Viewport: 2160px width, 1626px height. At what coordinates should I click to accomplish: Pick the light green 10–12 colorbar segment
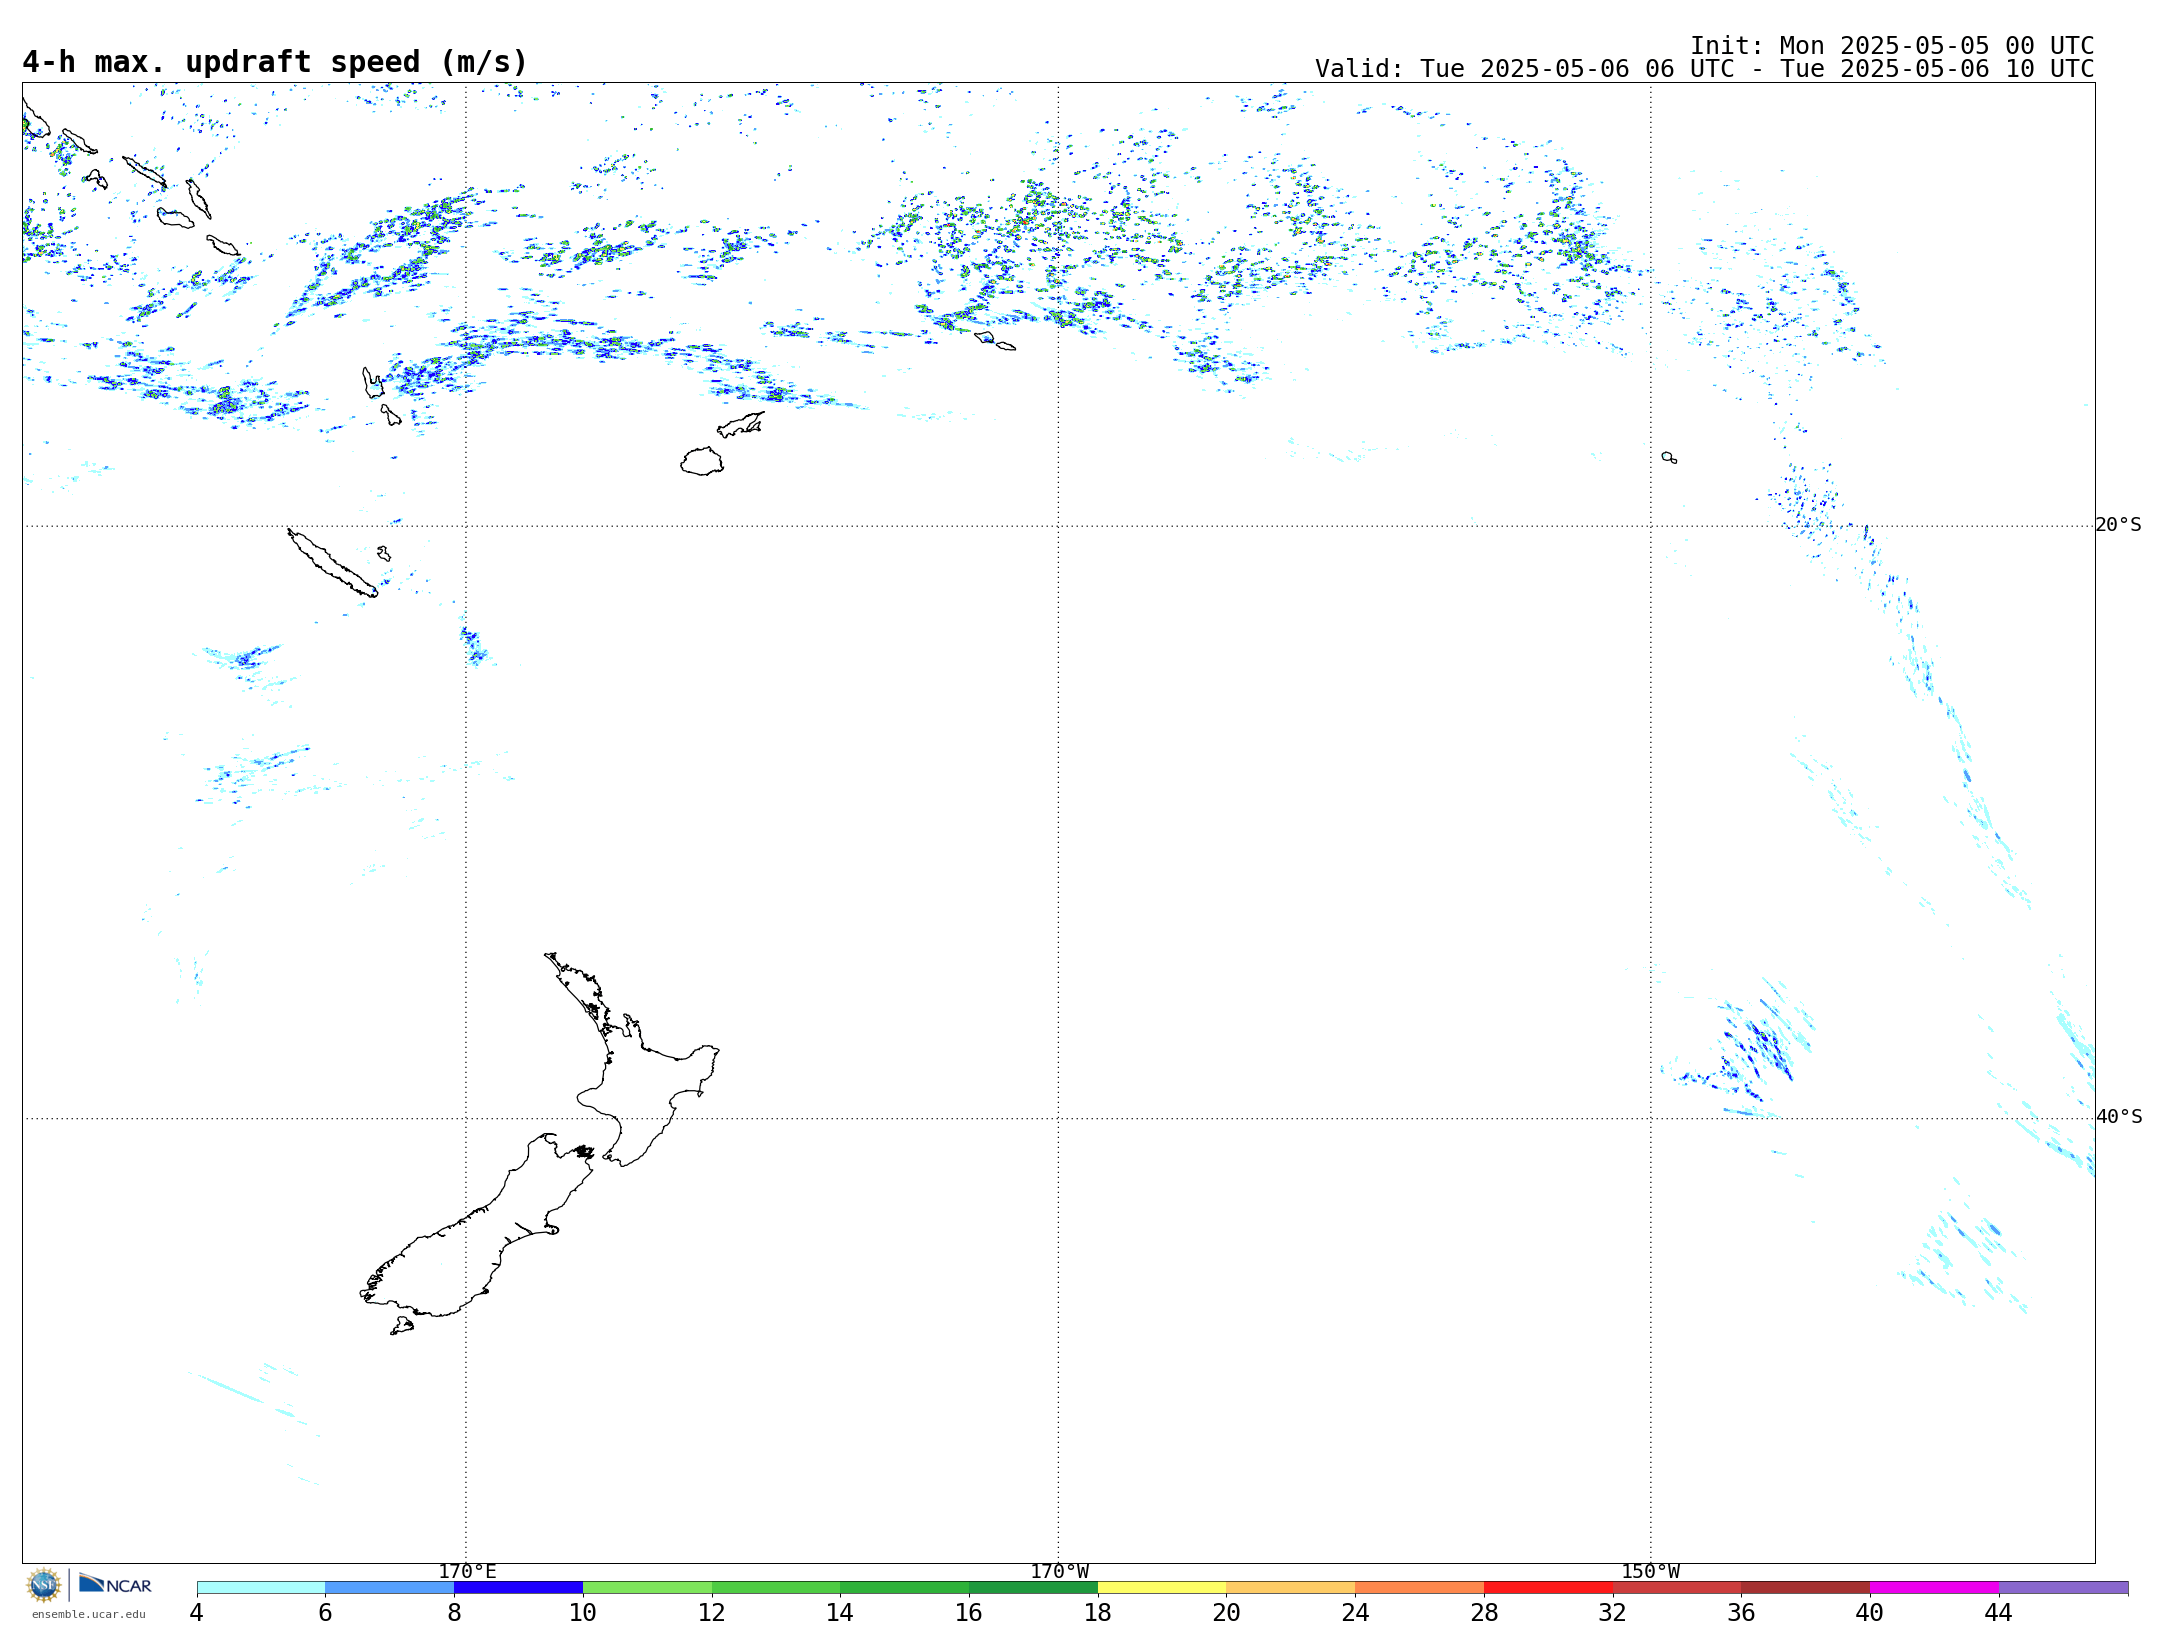coord(647,1587)
